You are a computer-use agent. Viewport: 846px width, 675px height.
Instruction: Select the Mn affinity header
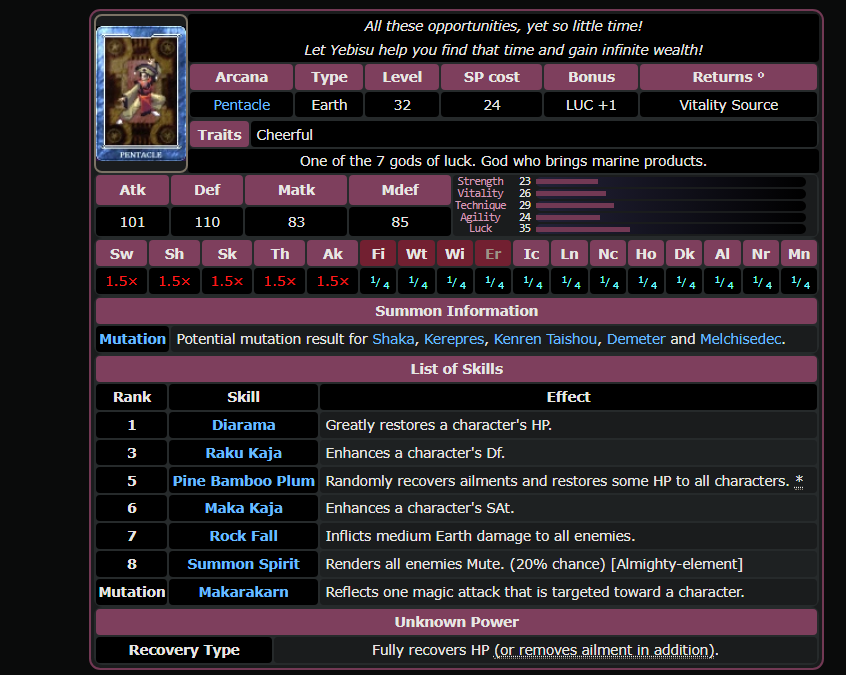pos(799,254)
